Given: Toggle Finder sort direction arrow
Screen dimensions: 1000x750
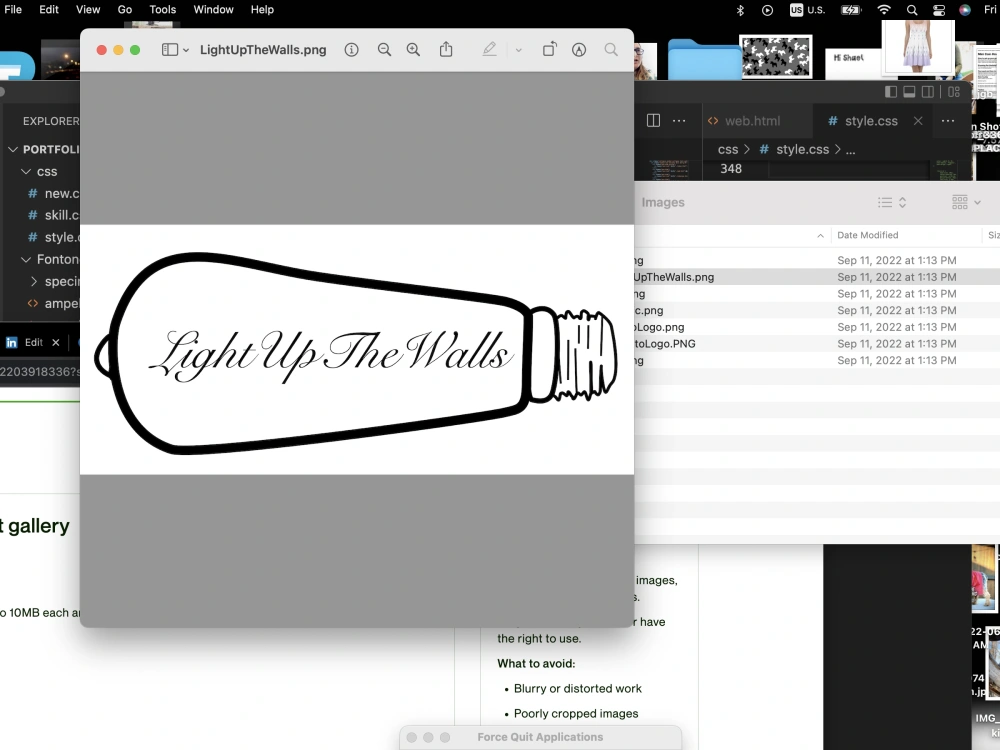Looking at the screenshot, I should pyautogui.click(x=820, y=235).
